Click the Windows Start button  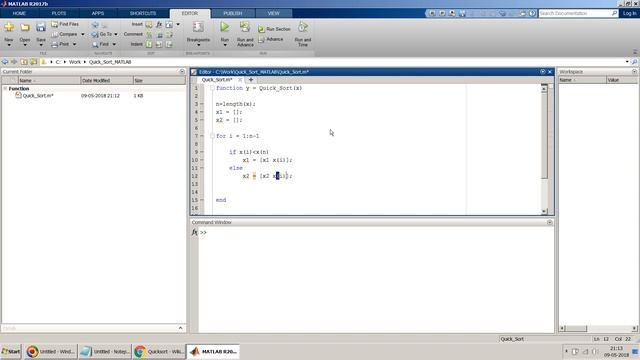pos(11,351)
